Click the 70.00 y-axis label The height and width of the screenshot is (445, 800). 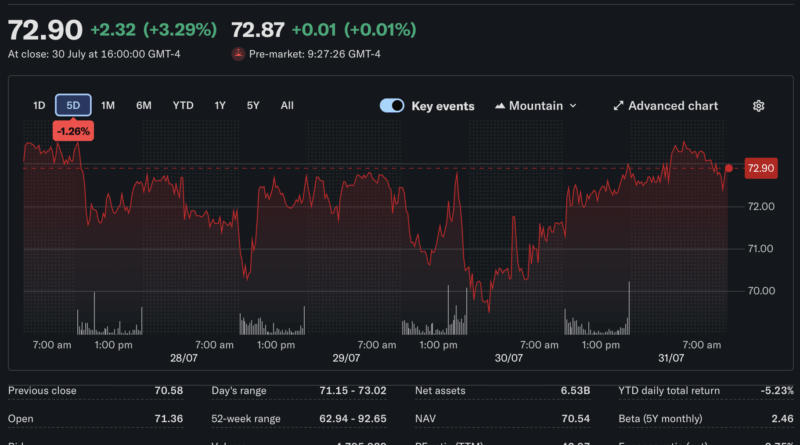coord(761,291)
